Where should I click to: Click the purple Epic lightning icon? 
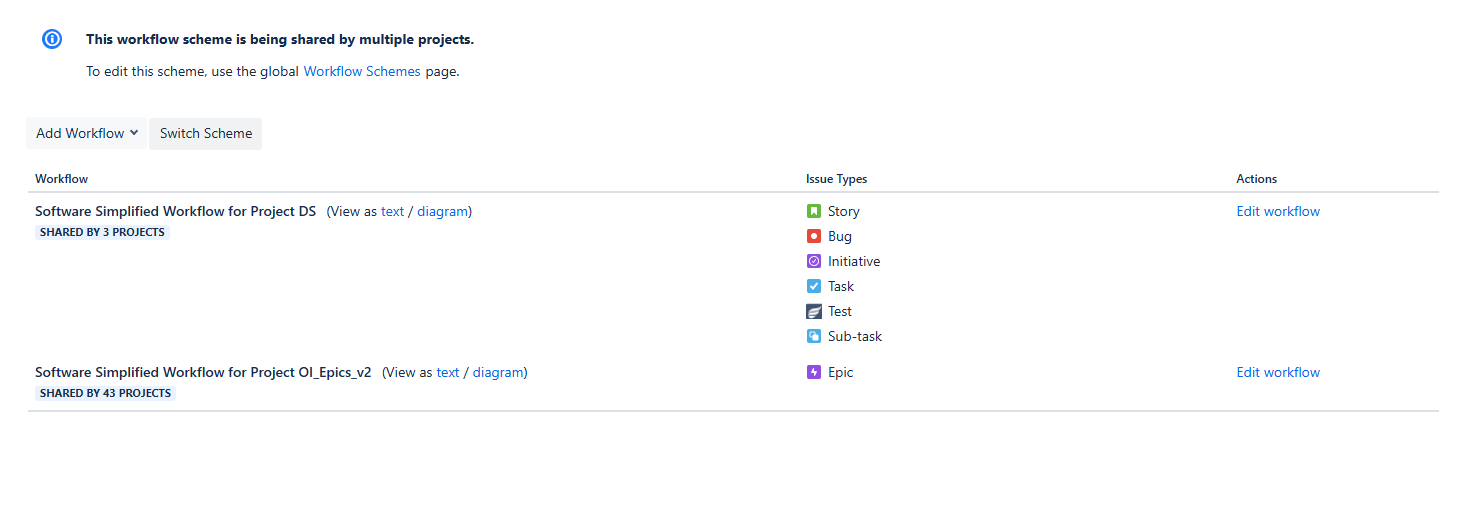(x=814, y=372)
